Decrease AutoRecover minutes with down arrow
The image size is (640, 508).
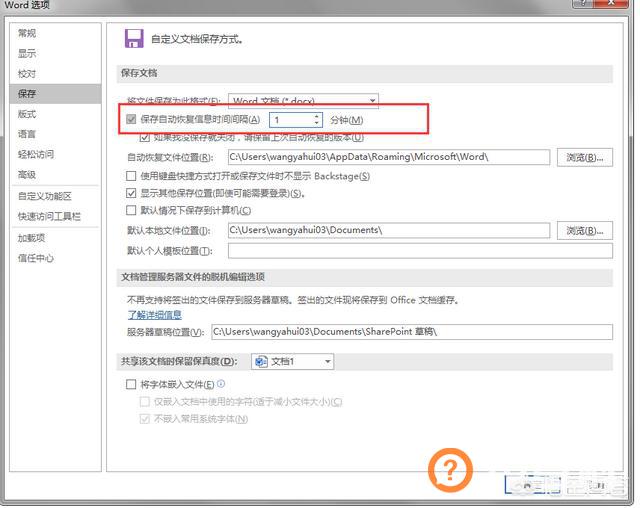(x=317, y=123)
